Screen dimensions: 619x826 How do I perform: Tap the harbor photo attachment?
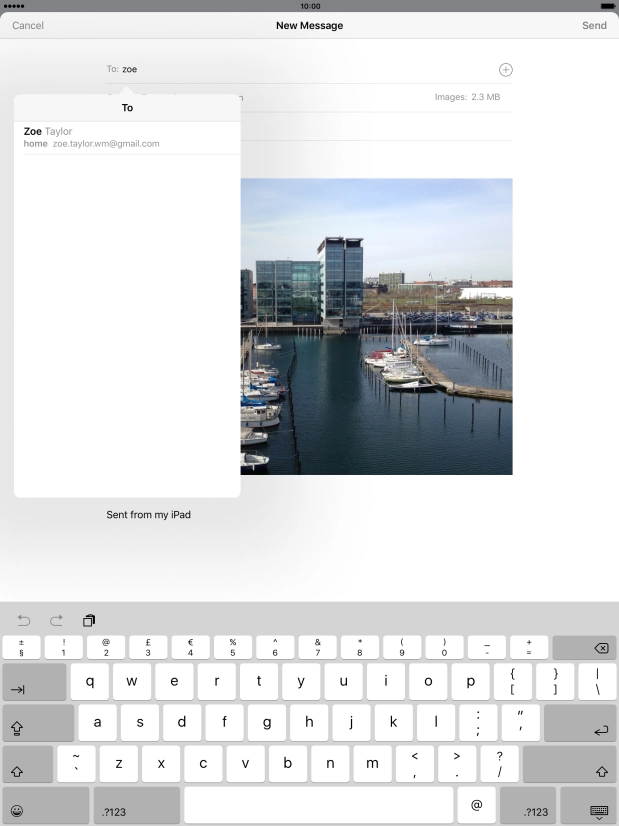coord(376,326)
